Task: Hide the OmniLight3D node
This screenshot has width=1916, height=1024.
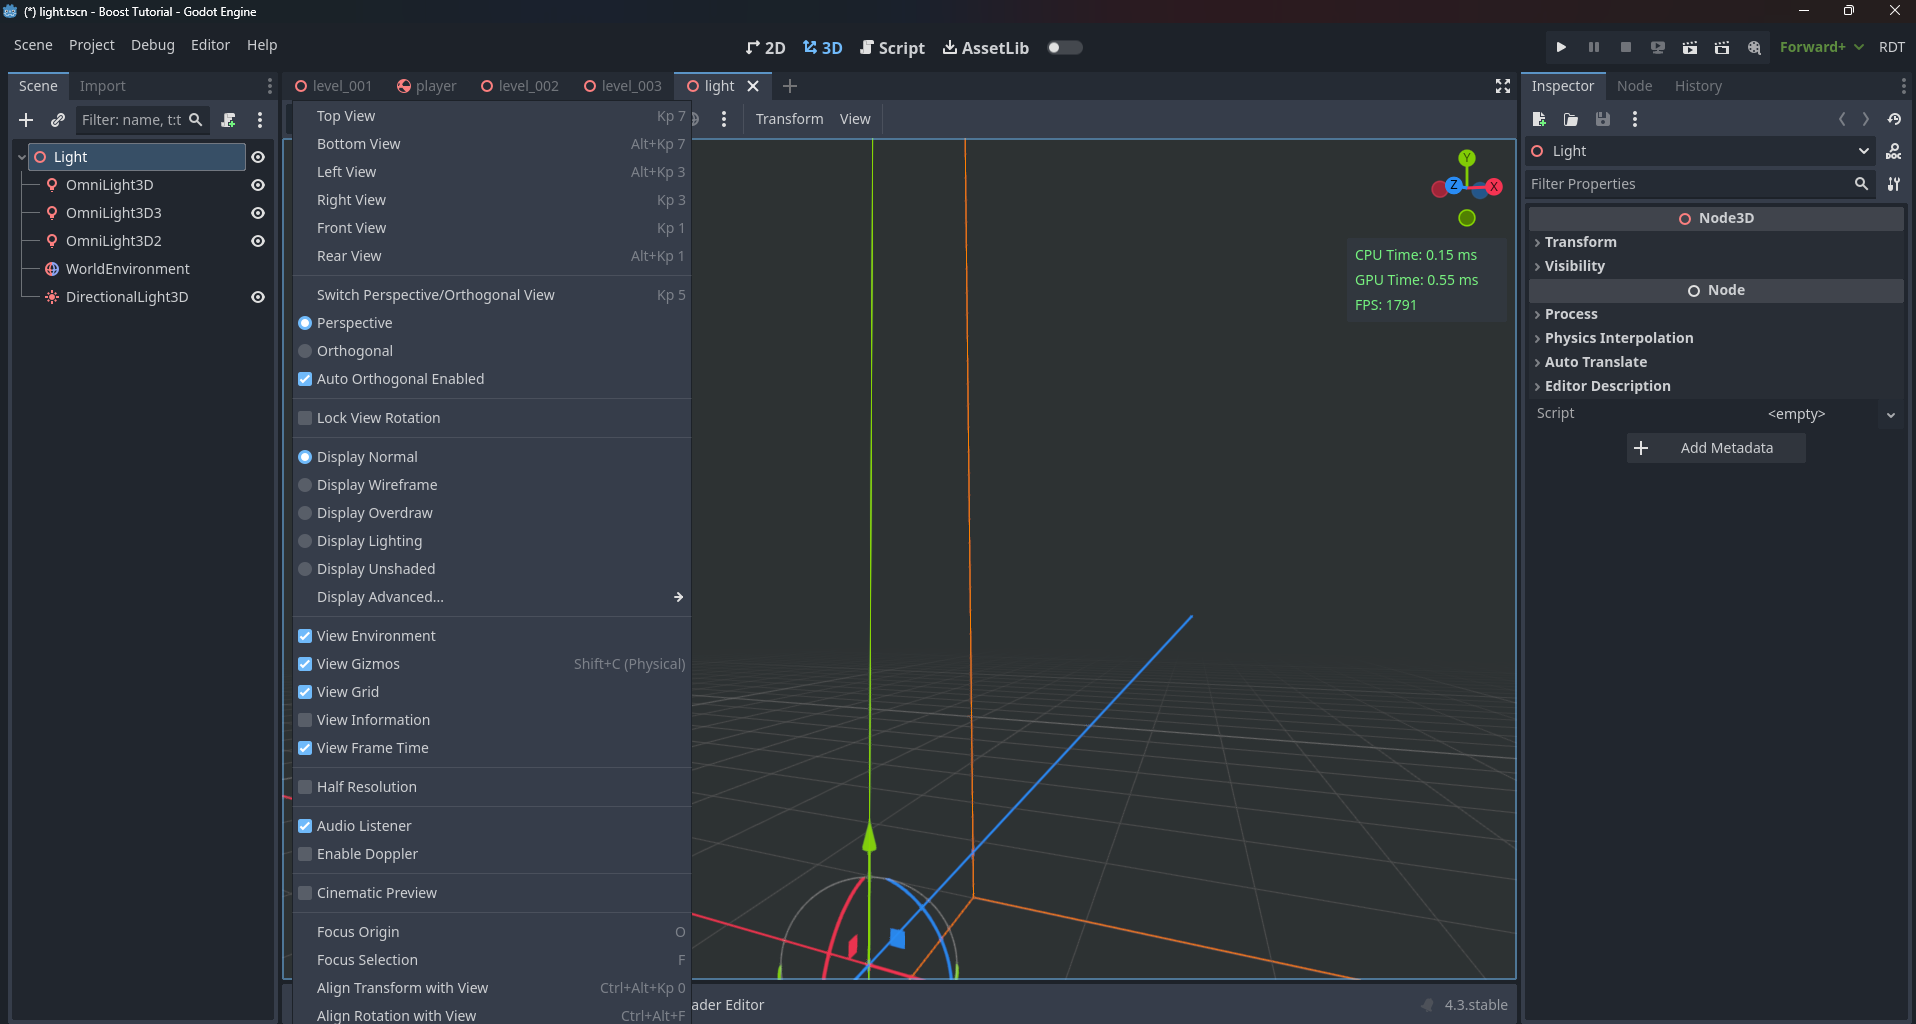Action: click(258, 185)
